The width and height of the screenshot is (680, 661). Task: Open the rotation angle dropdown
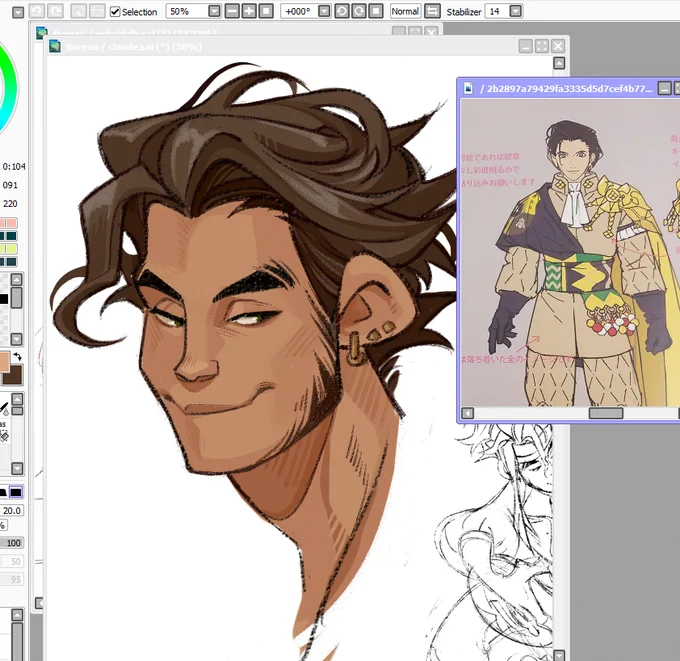(x=324, y=11)
